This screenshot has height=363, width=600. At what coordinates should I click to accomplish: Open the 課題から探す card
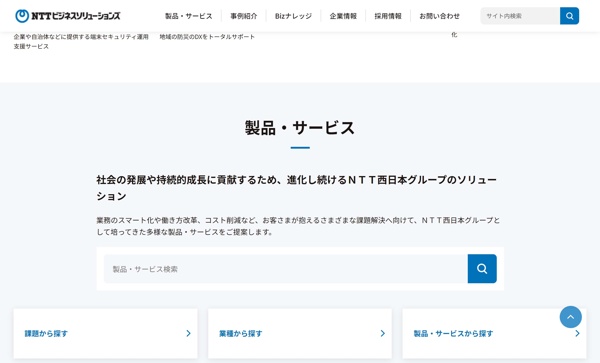click(x=106, y=334)
